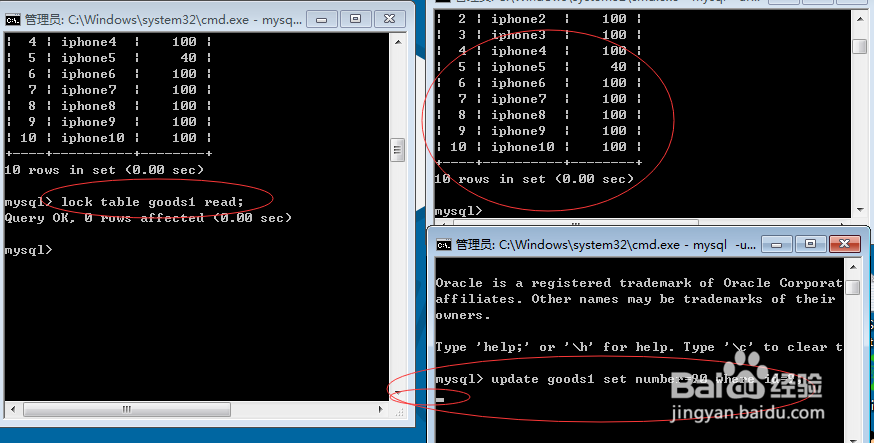Minimize the left cmd window
Viewport: 874px width, 443px height.
tap(321, 20)
